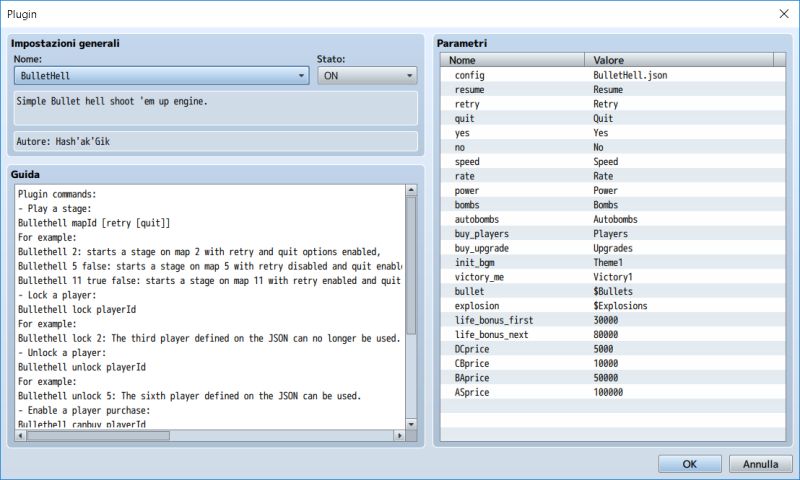The image size is (800, 480).
Task: Click the Guida horizontal scrollbar thumb
Action: 98,436
